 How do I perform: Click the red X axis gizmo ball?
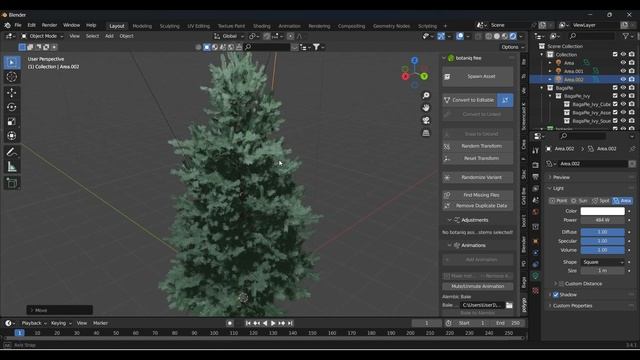pos(405,76)
